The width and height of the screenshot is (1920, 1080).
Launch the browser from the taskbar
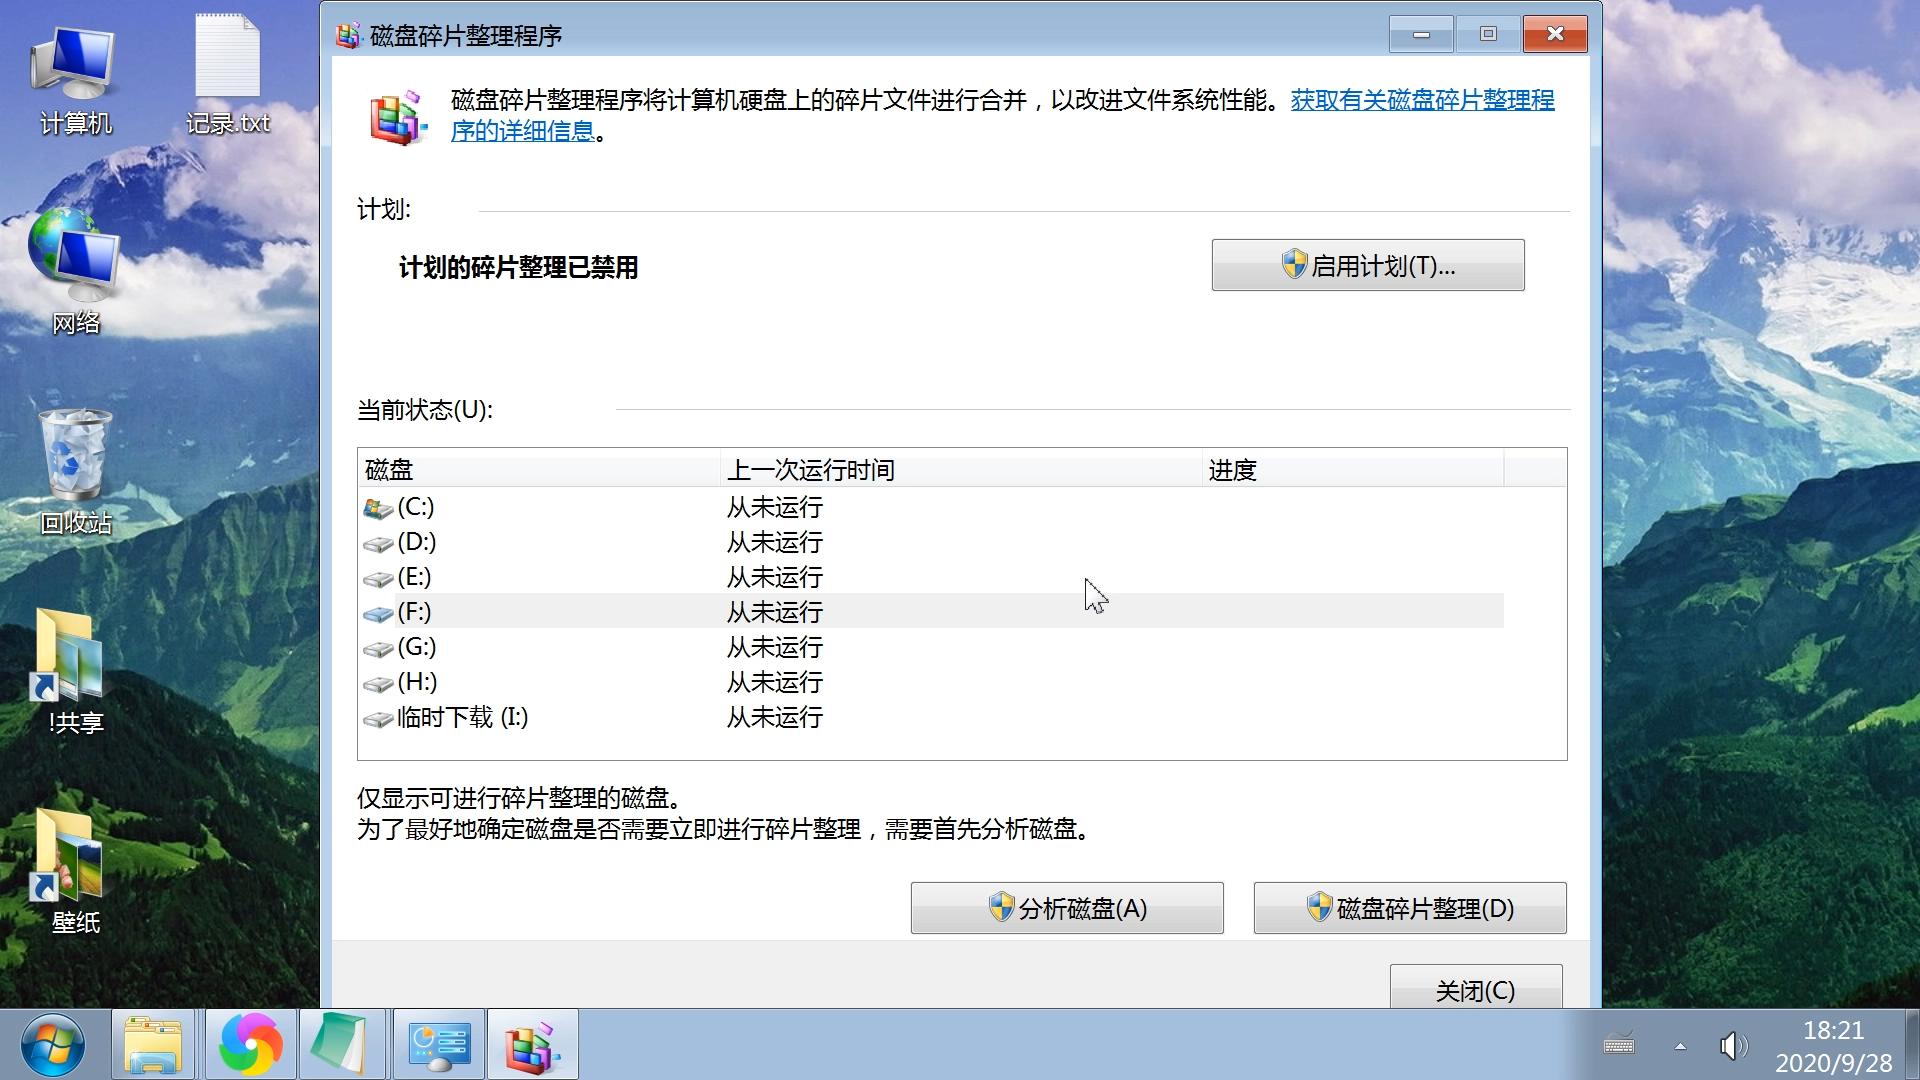(248, 1044)
